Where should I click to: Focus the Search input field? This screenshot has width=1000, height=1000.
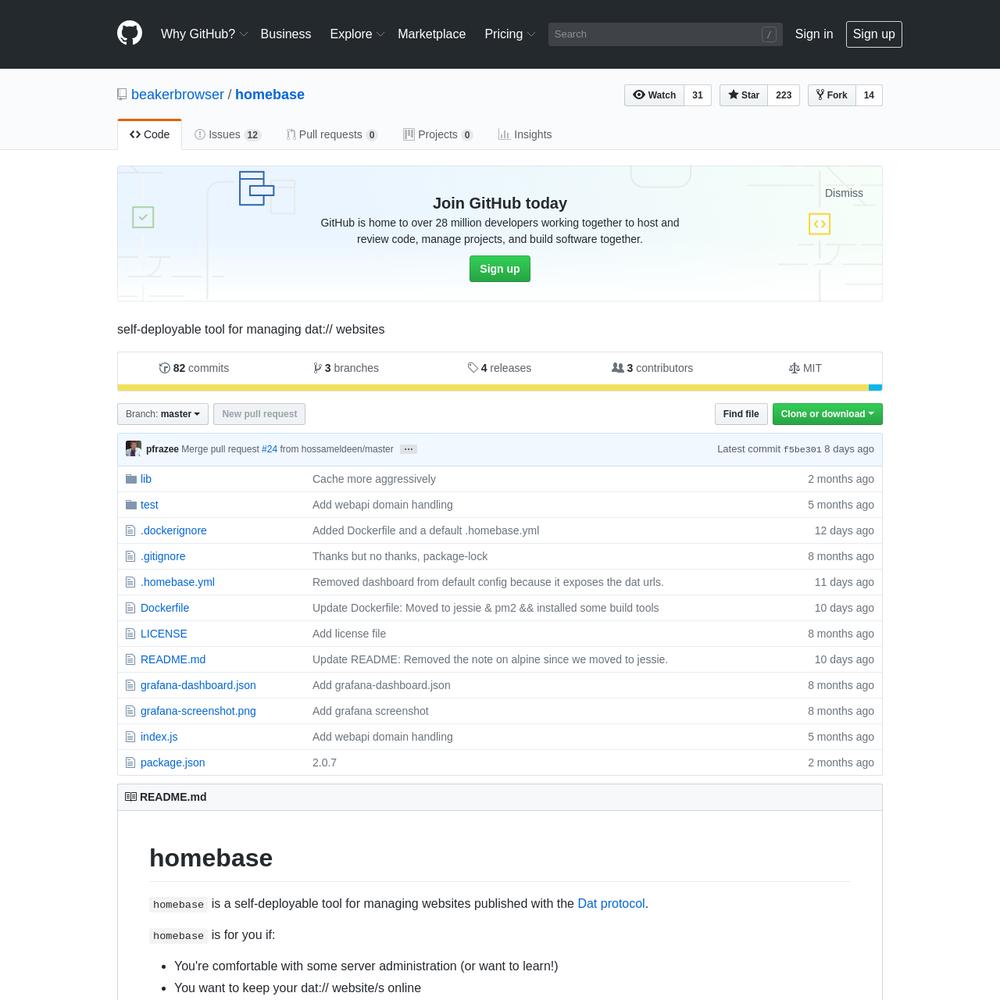click(665, 34)
